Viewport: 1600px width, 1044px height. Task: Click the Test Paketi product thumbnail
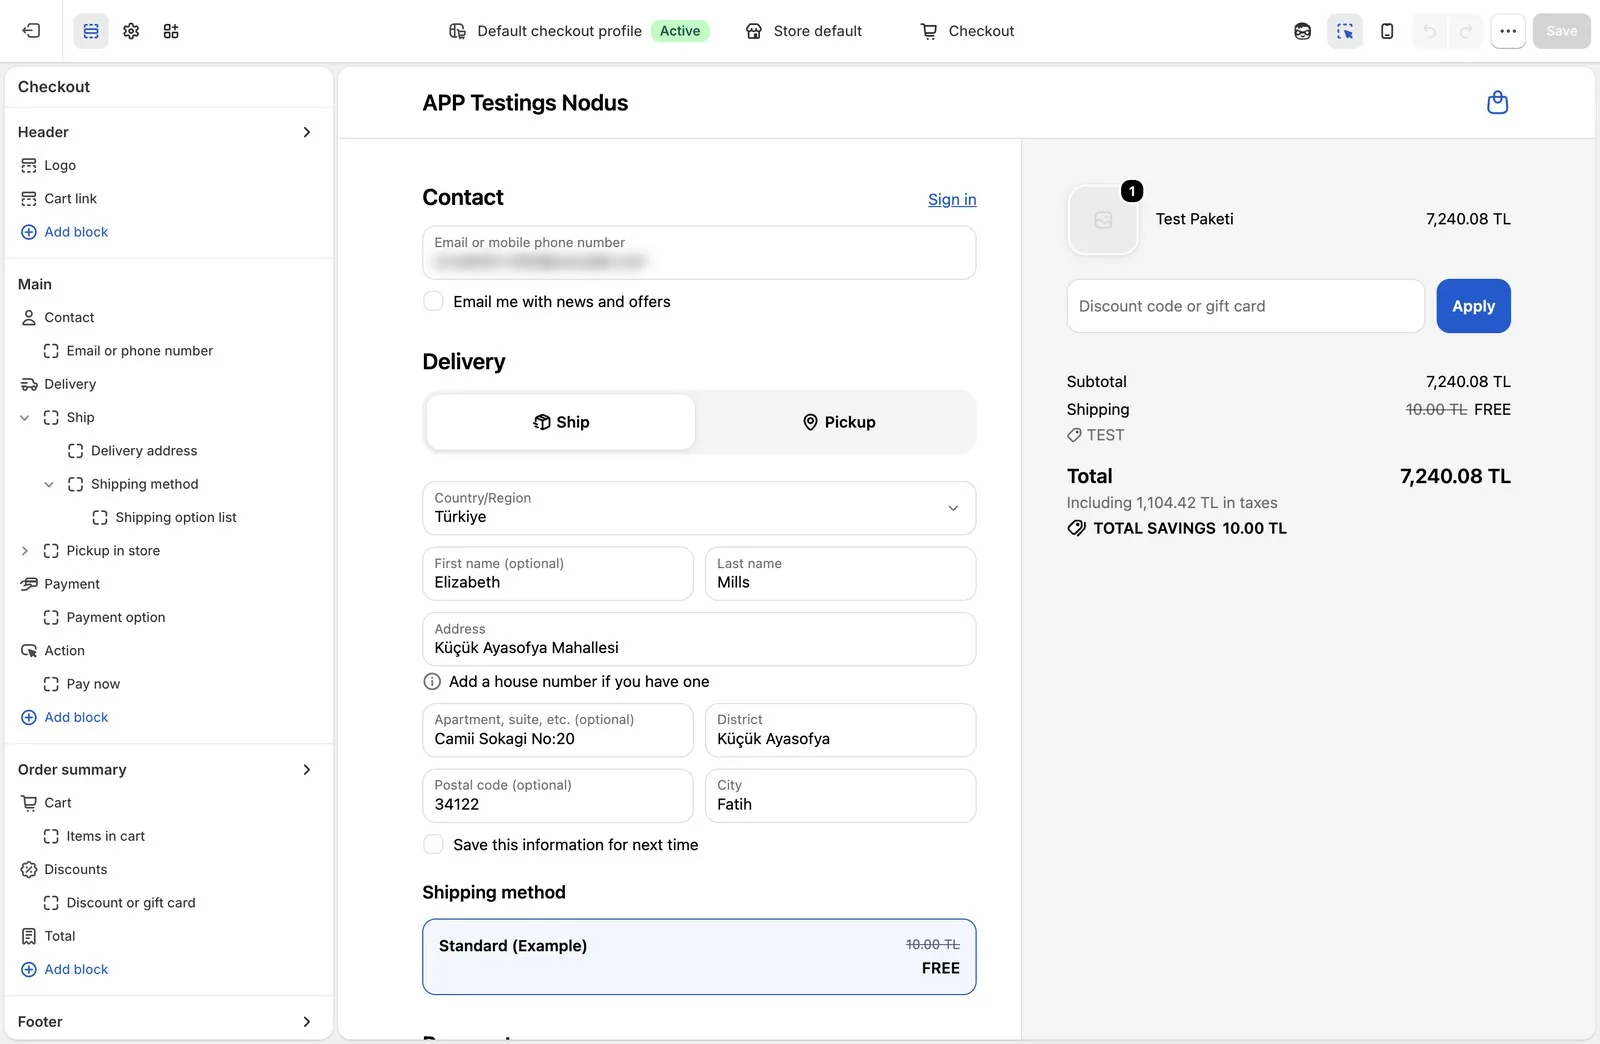click(1103, 220)
